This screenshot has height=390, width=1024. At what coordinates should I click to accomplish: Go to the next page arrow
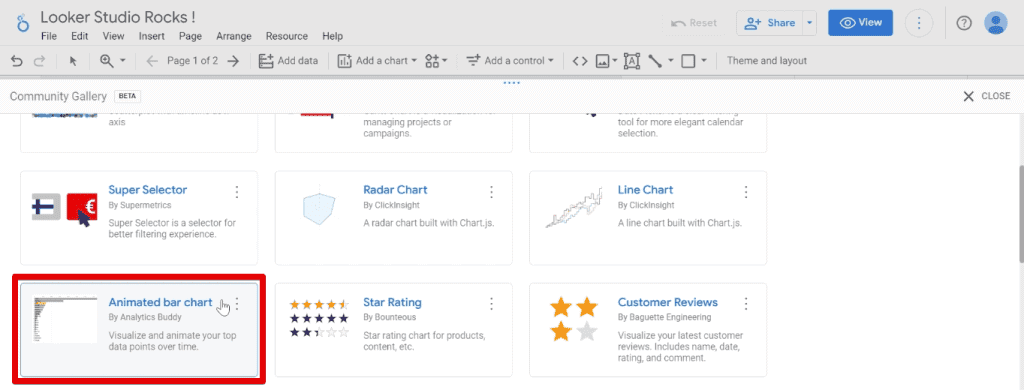pyautogui.click(x=233, y=61)
